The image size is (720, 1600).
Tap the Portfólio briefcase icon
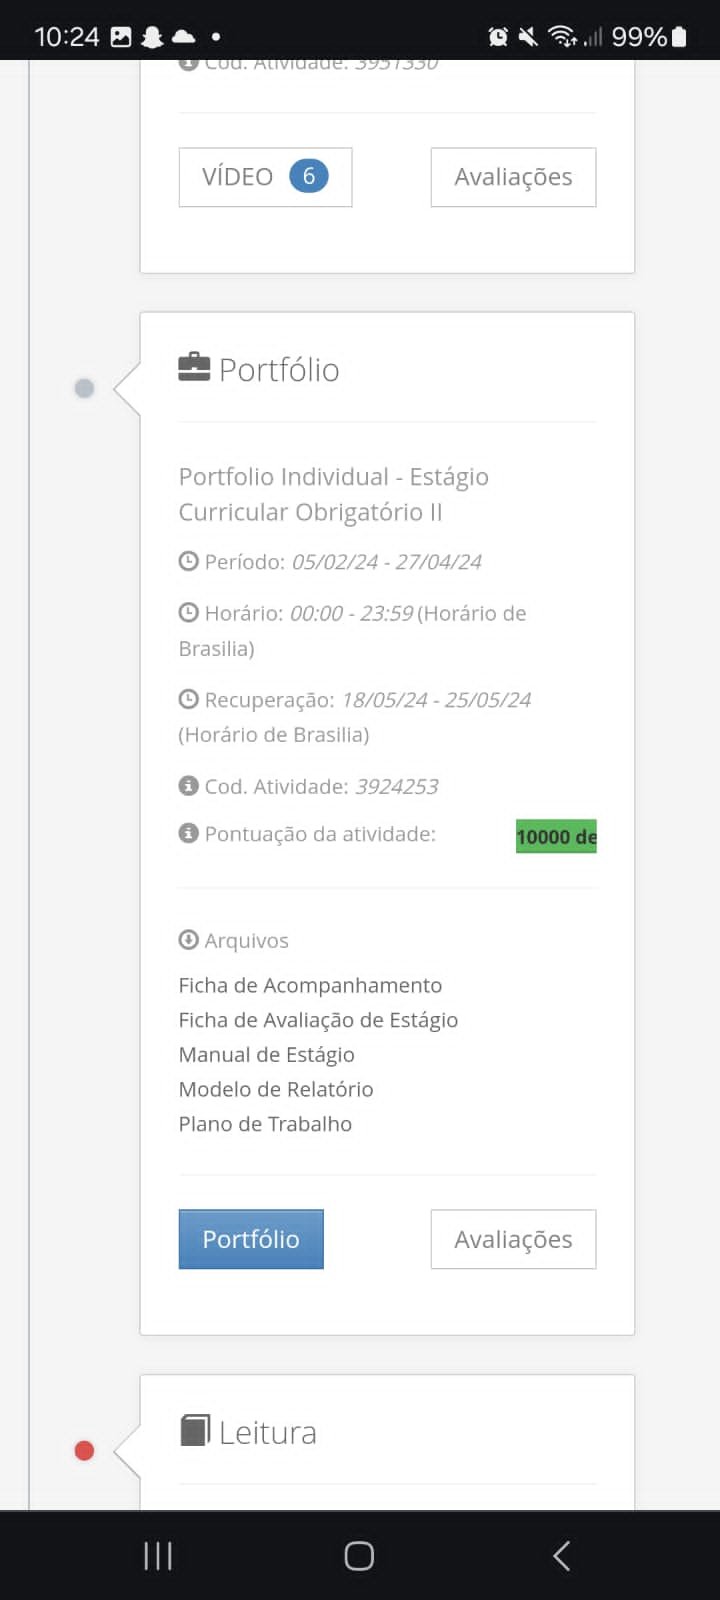pyautogui.click(x=194, y=368)
